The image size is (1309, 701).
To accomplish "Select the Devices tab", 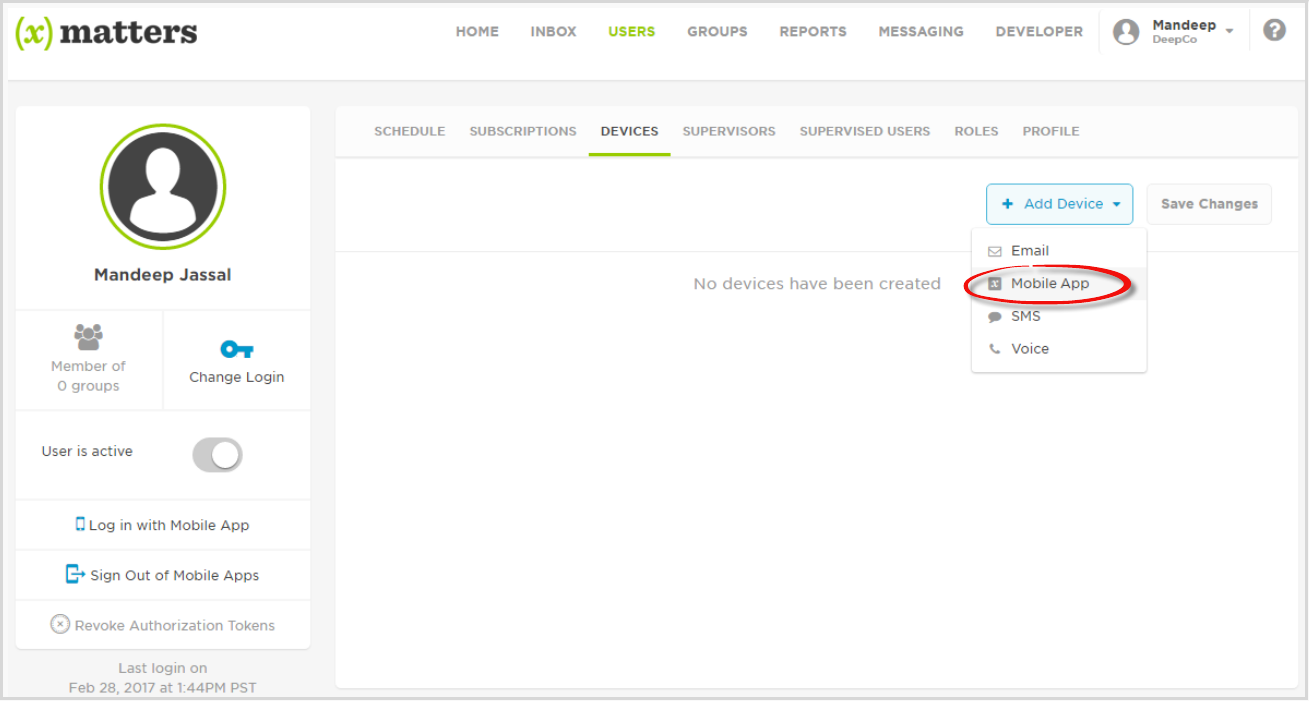I will [x=630, y=131].
